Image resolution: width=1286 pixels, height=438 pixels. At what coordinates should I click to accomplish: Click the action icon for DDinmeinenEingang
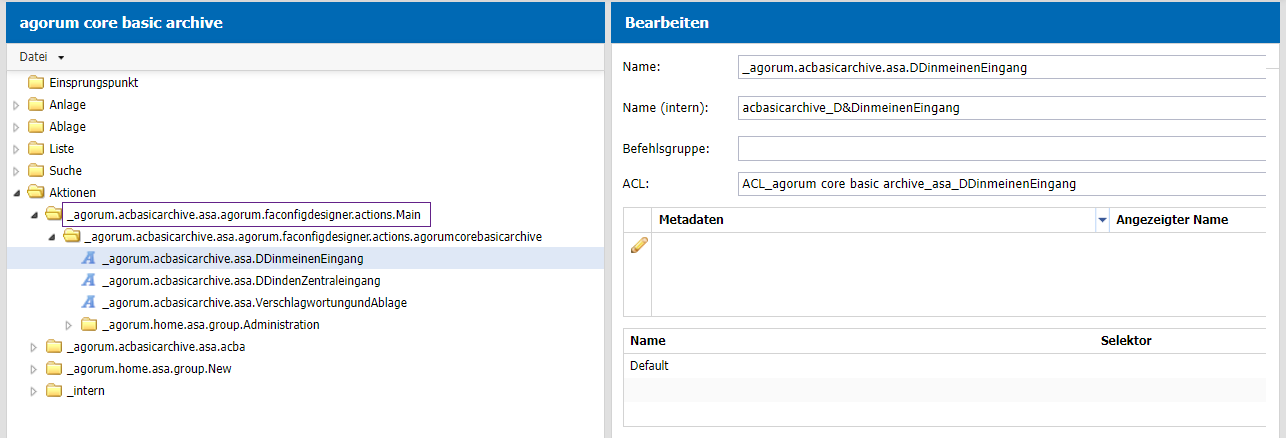(x=89, y=258)
